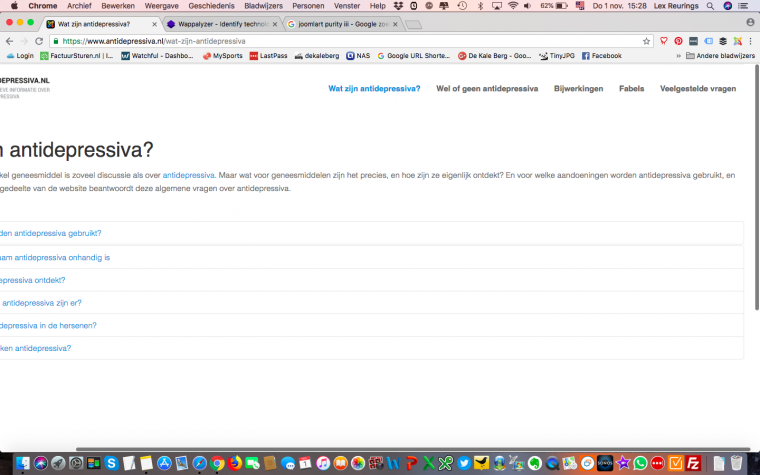The image size is (760, 475).
Task: Open Skype in the Dock
Action: pos(111,463)
